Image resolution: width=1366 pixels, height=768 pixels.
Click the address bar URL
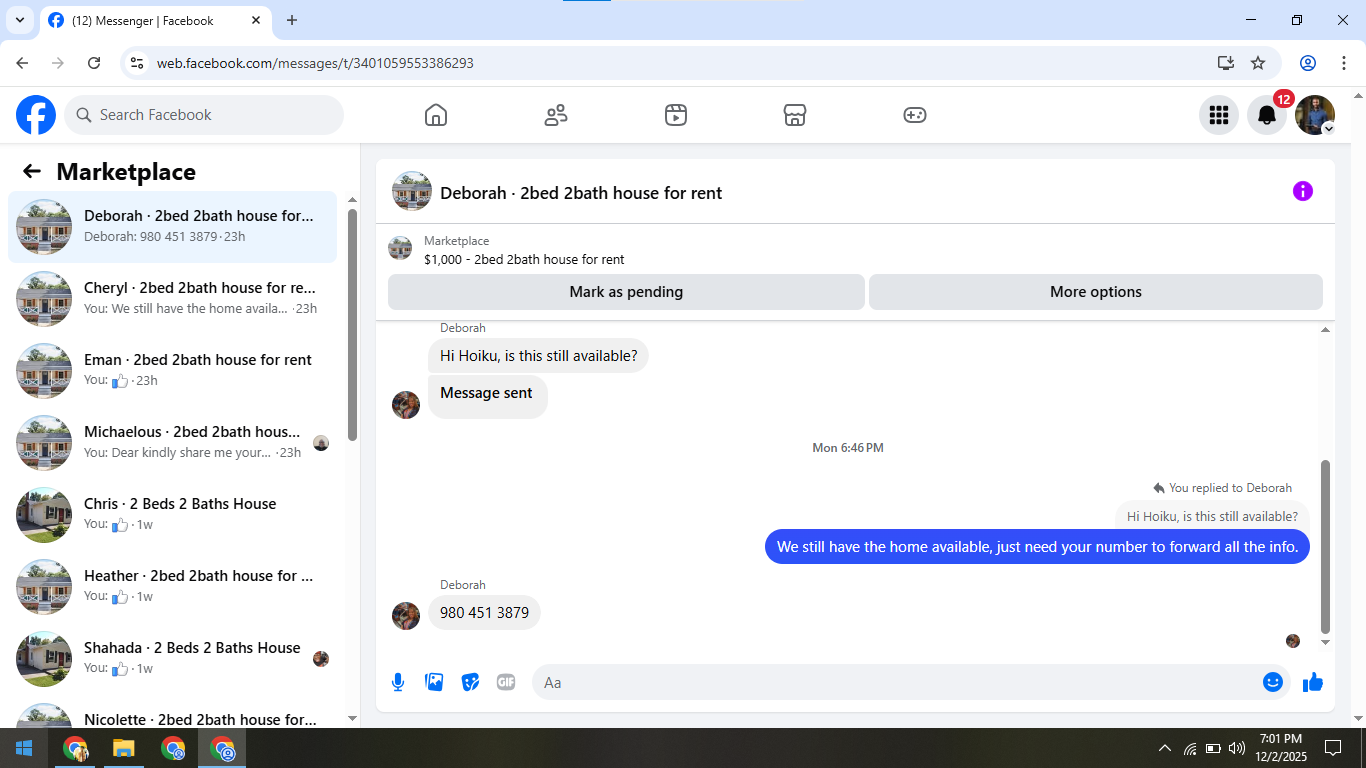coord(315,63)
